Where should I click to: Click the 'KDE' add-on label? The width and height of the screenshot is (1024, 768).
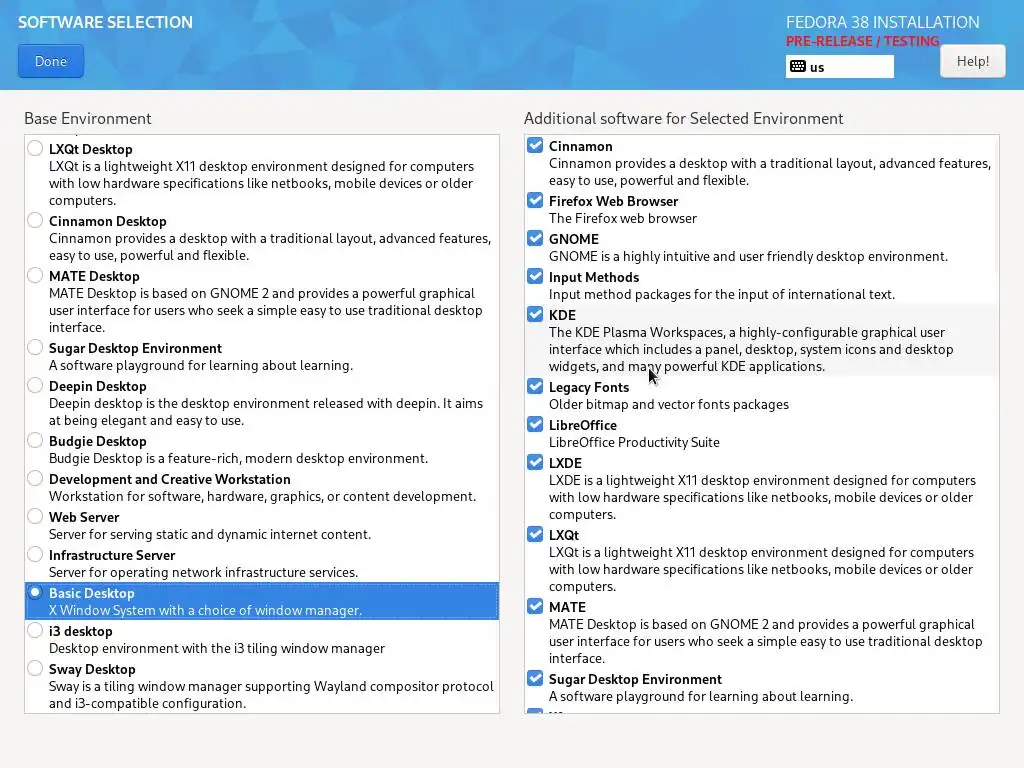coord(562,315)
